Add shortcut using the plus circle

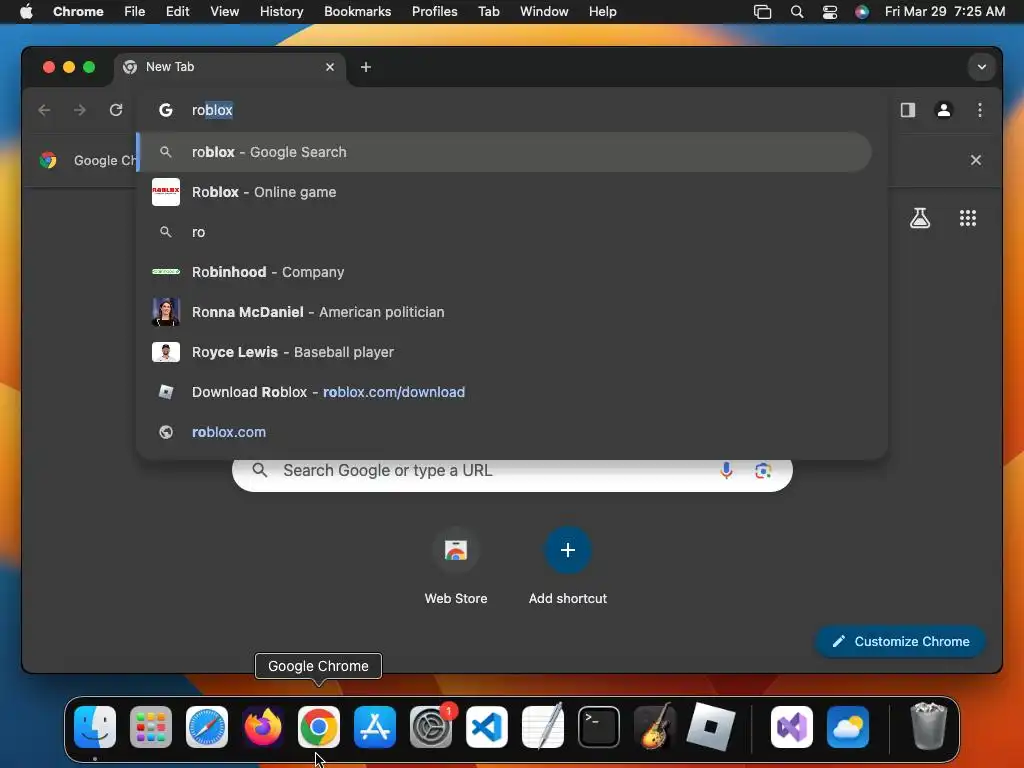point(568,550)
